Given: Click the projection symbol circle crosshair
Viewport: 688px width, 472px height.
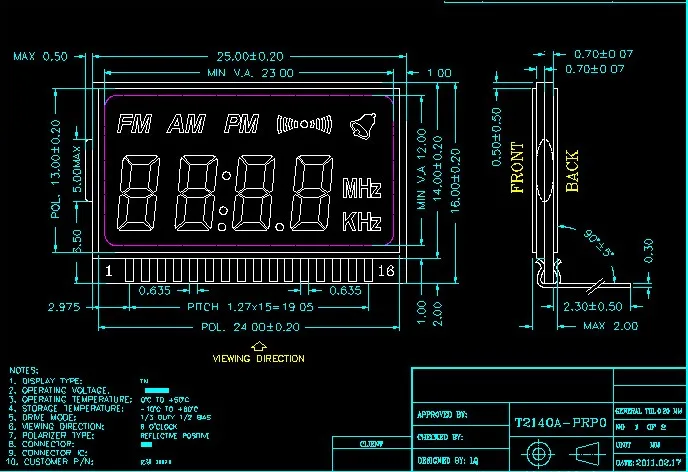Looking at the screenshot, I should [538, 454].
